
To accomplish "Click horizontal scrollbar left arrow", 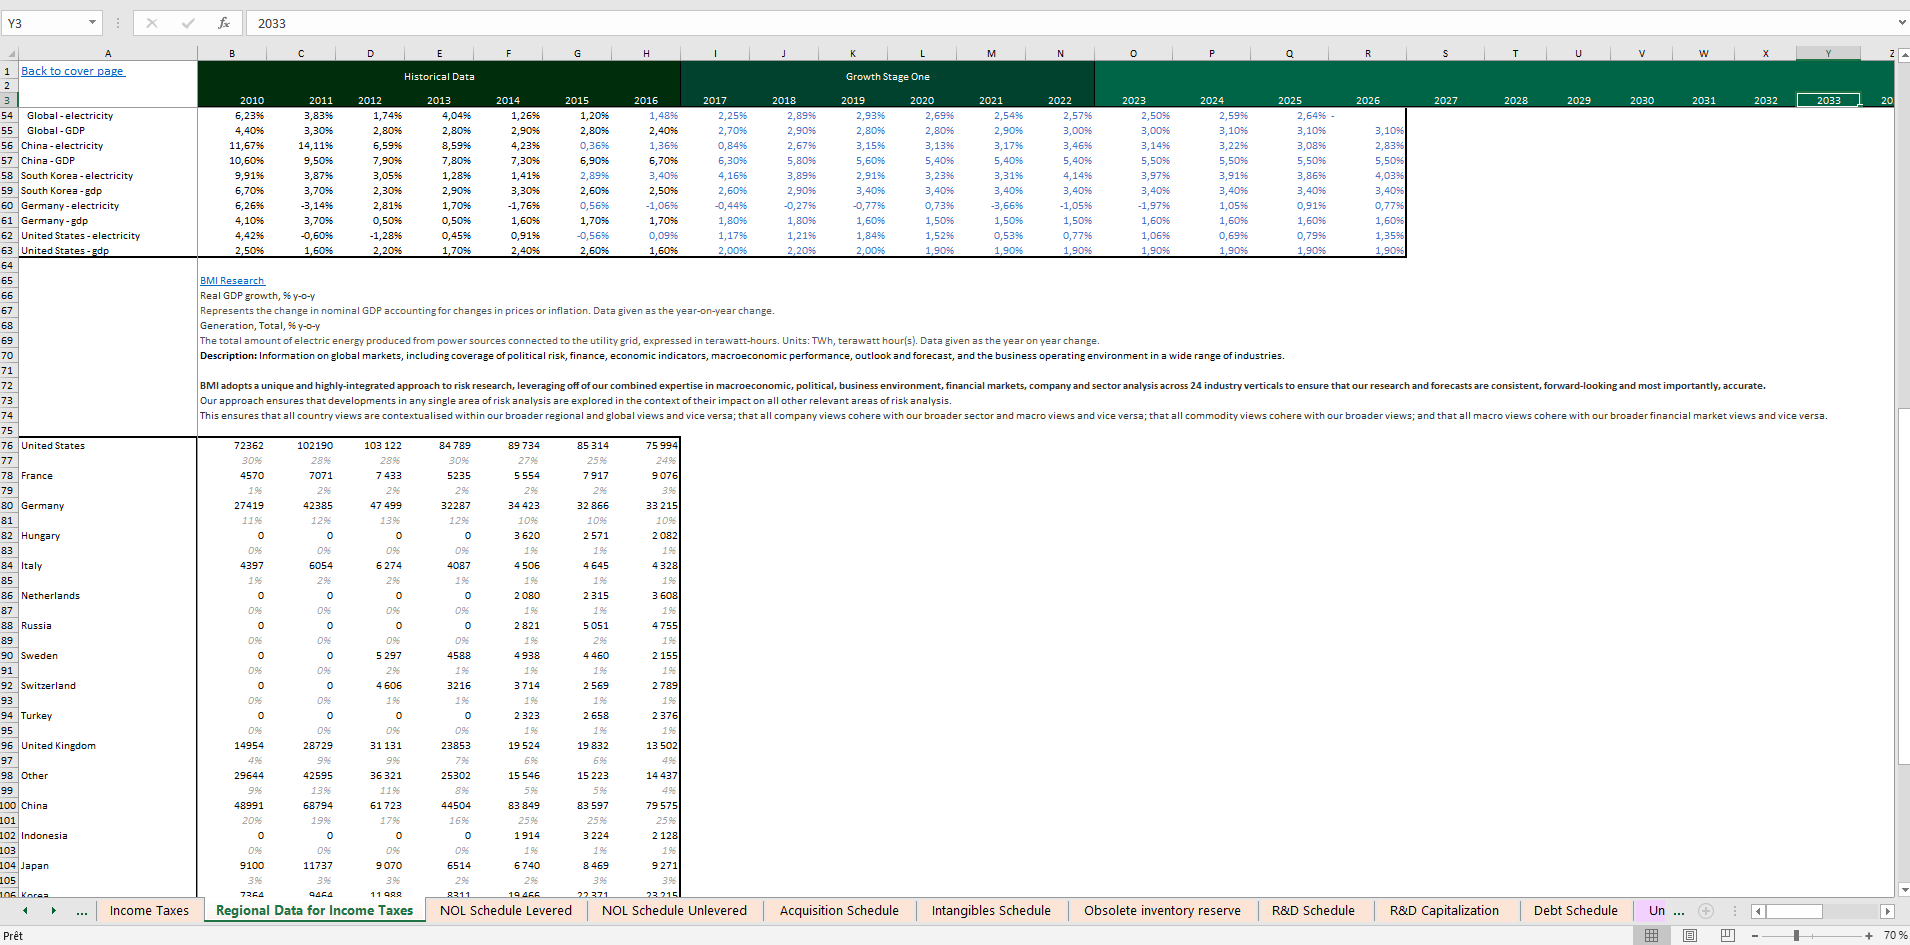I will (x=1757, y=911).
